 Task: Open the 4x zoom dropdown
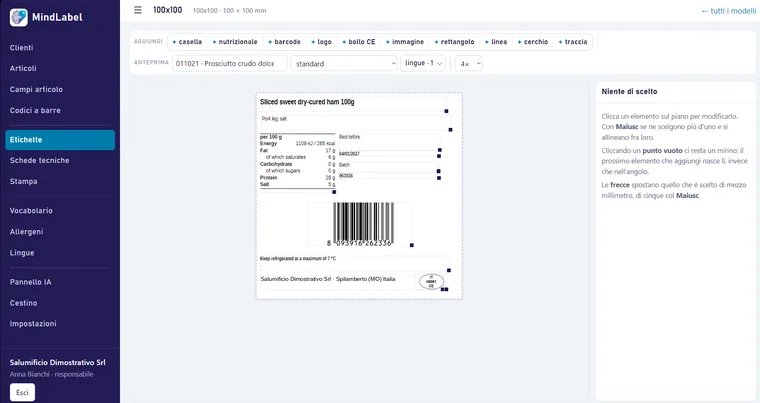pyautogui.click(x=468, y=64)
